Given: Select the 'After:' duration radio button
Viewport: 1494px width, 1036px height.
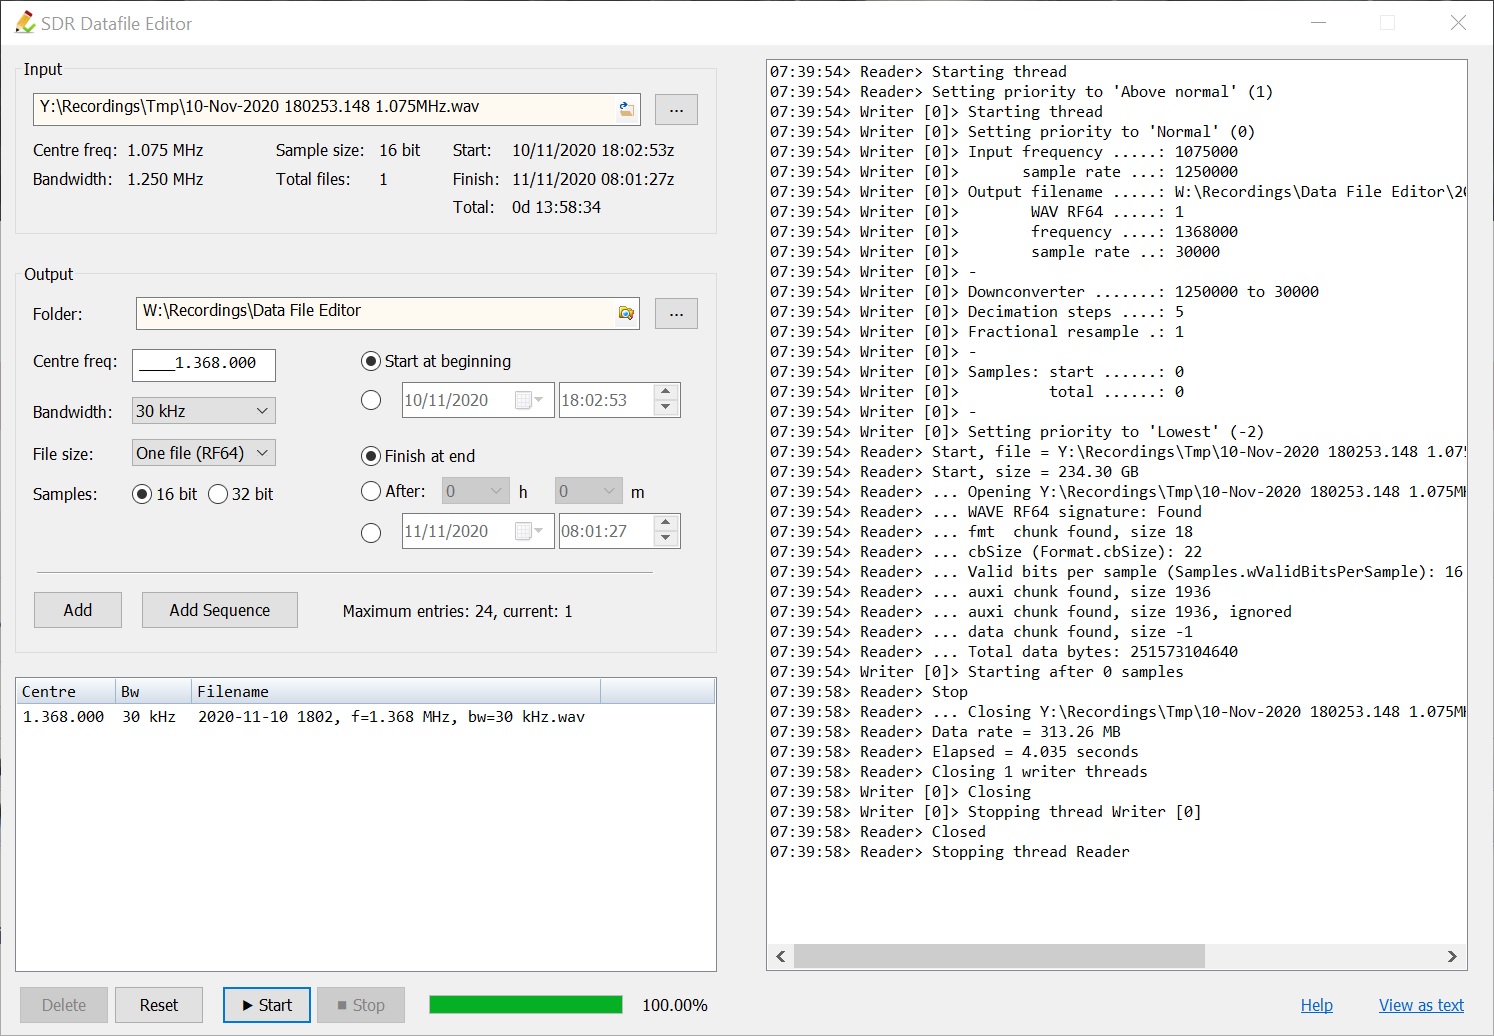Looking at the screenshot, I should pyautogui.click(x=371, y=491).
